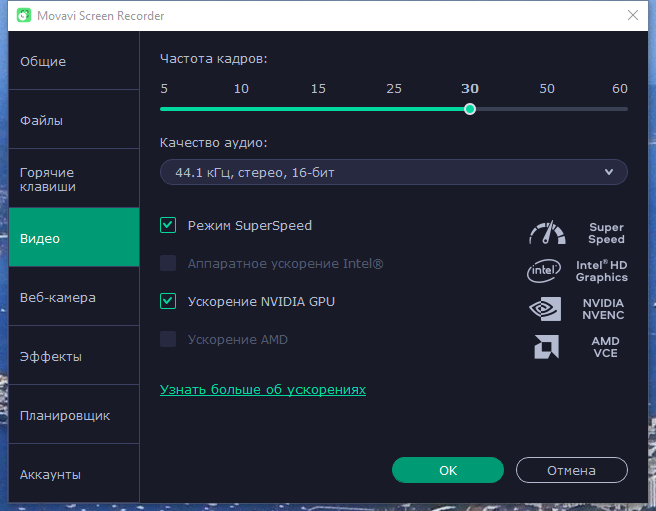Image resolution: width=656 pixels, height=511 pixels.
Task: Click the NVIDIA eye logo icon
Action: tap(545, 309)
